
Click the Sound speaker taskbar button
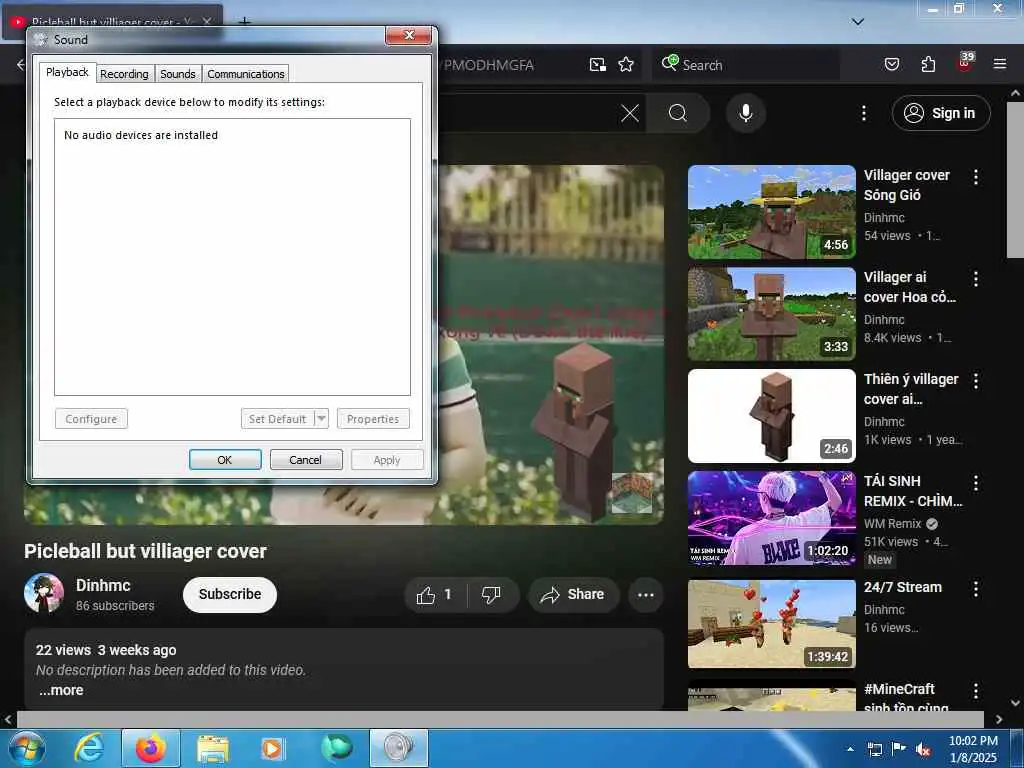(x=398, y=748)
